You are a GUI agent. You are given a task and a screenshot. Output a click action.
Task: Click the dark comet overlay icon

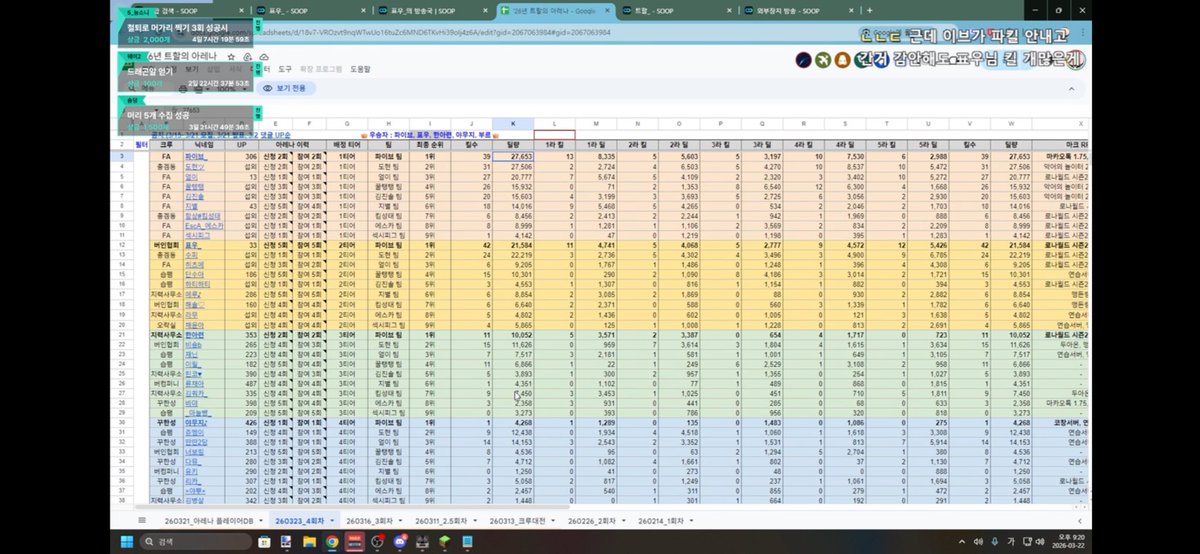point(803,61)
